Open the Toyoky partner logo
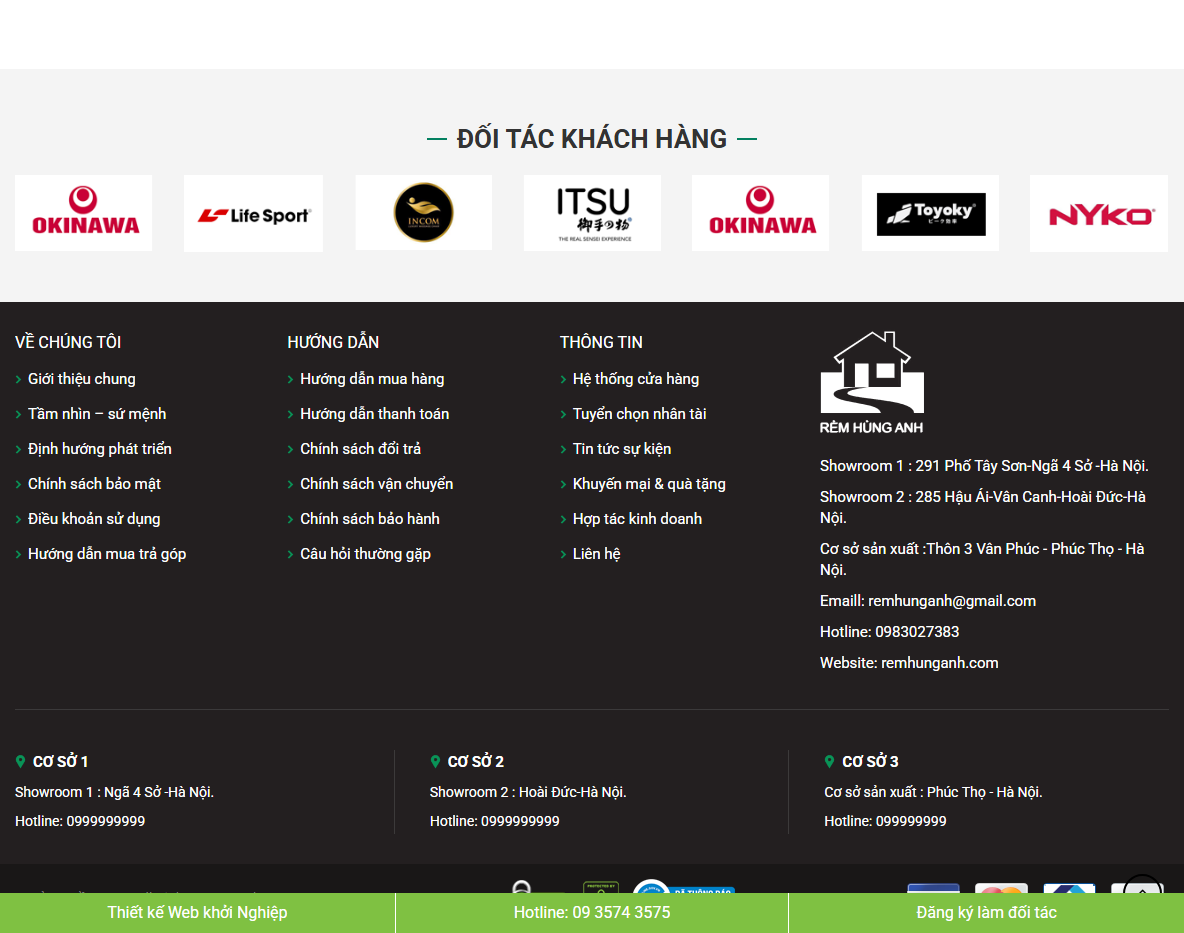The image size is (1184, 933). 930,212
